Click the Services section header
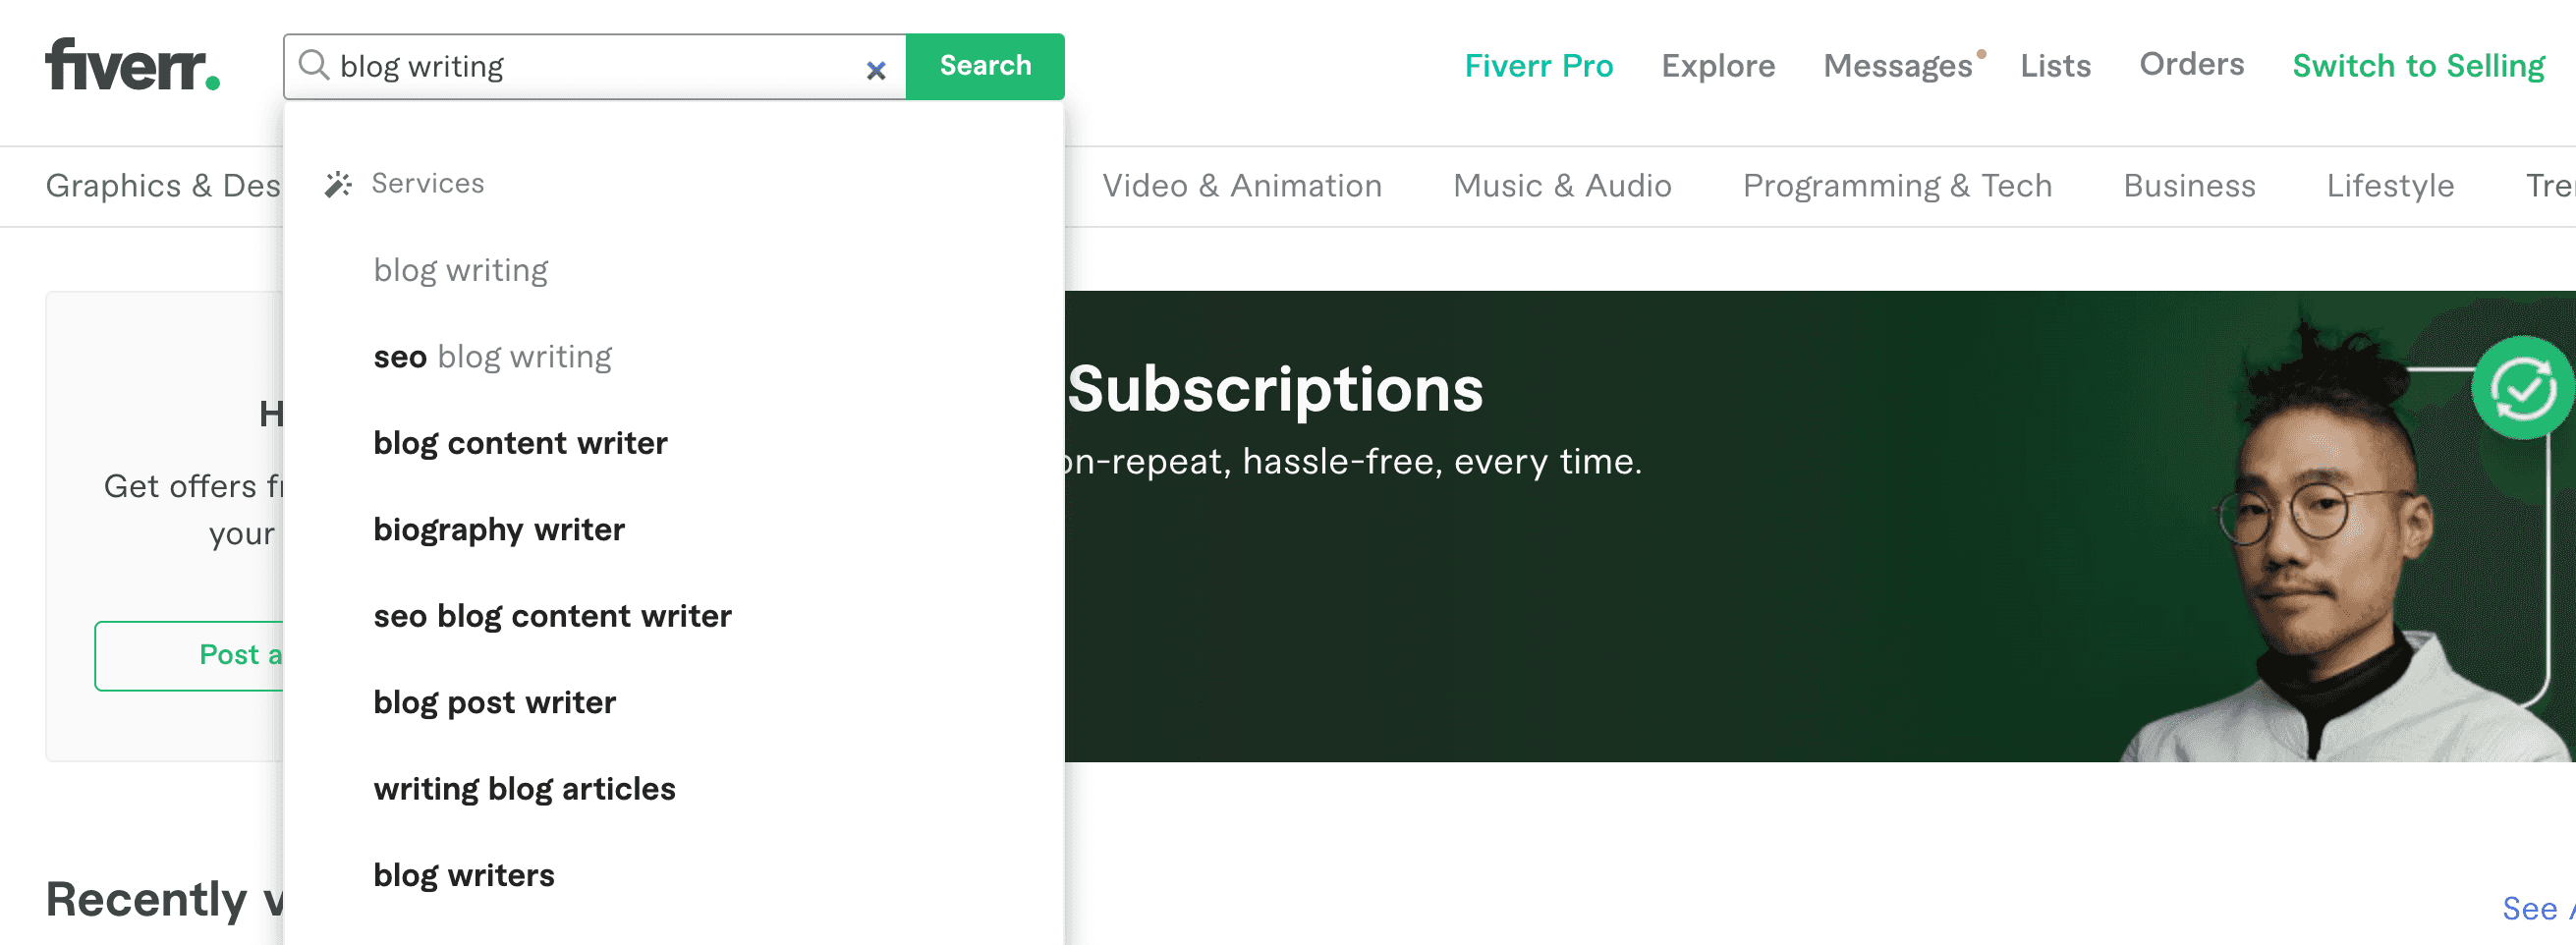 point(427,184)
